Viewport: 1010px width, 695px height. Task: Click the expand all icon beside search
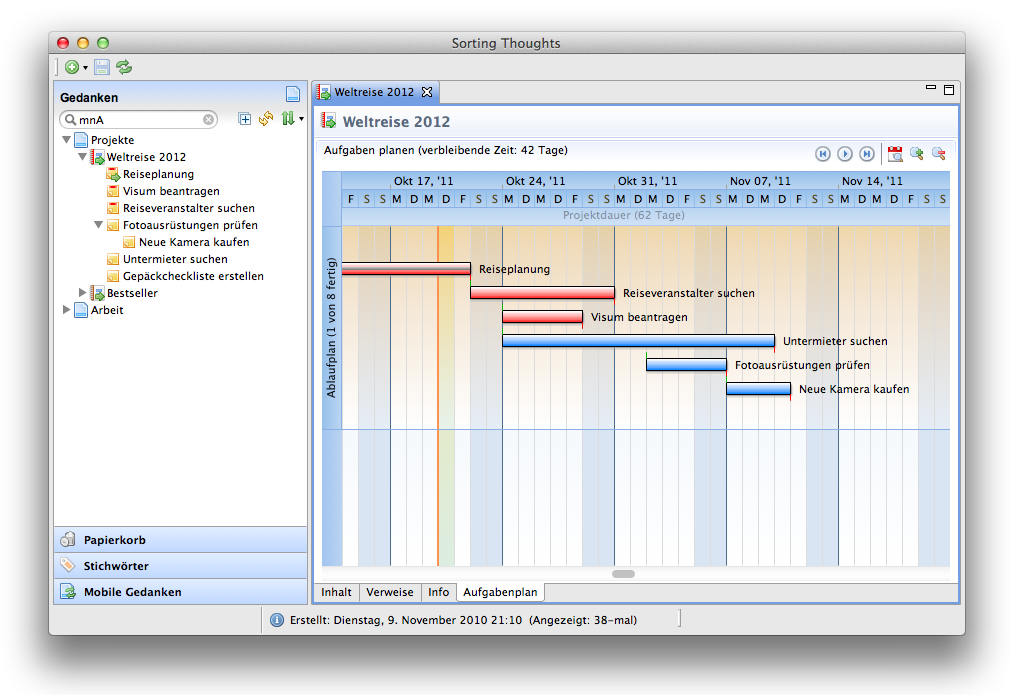(245, 119)
